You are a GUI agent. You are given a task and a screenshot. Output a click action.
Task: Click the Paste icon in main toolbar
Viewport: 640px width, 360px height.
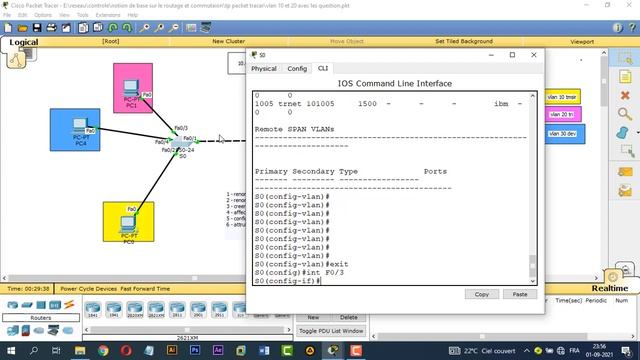click(98, 28)
